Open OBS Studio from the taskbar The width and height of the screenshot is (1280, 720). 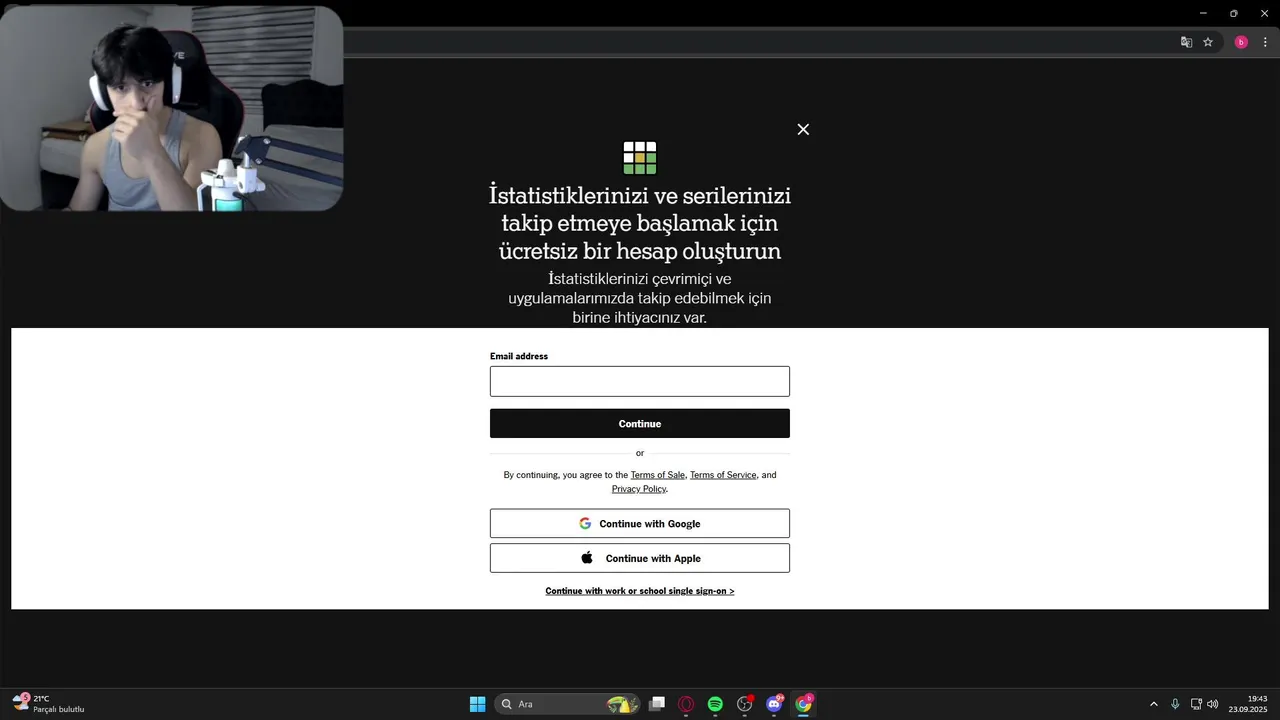[x=745, y=704]
